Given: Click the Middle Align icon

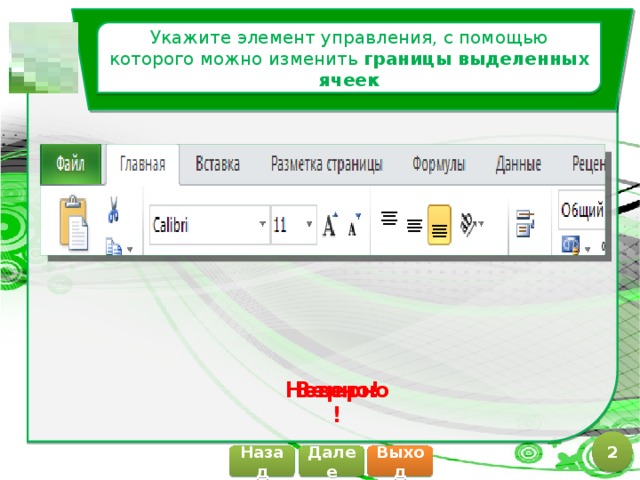Looking at the screenshot, I should coord(414,226).
